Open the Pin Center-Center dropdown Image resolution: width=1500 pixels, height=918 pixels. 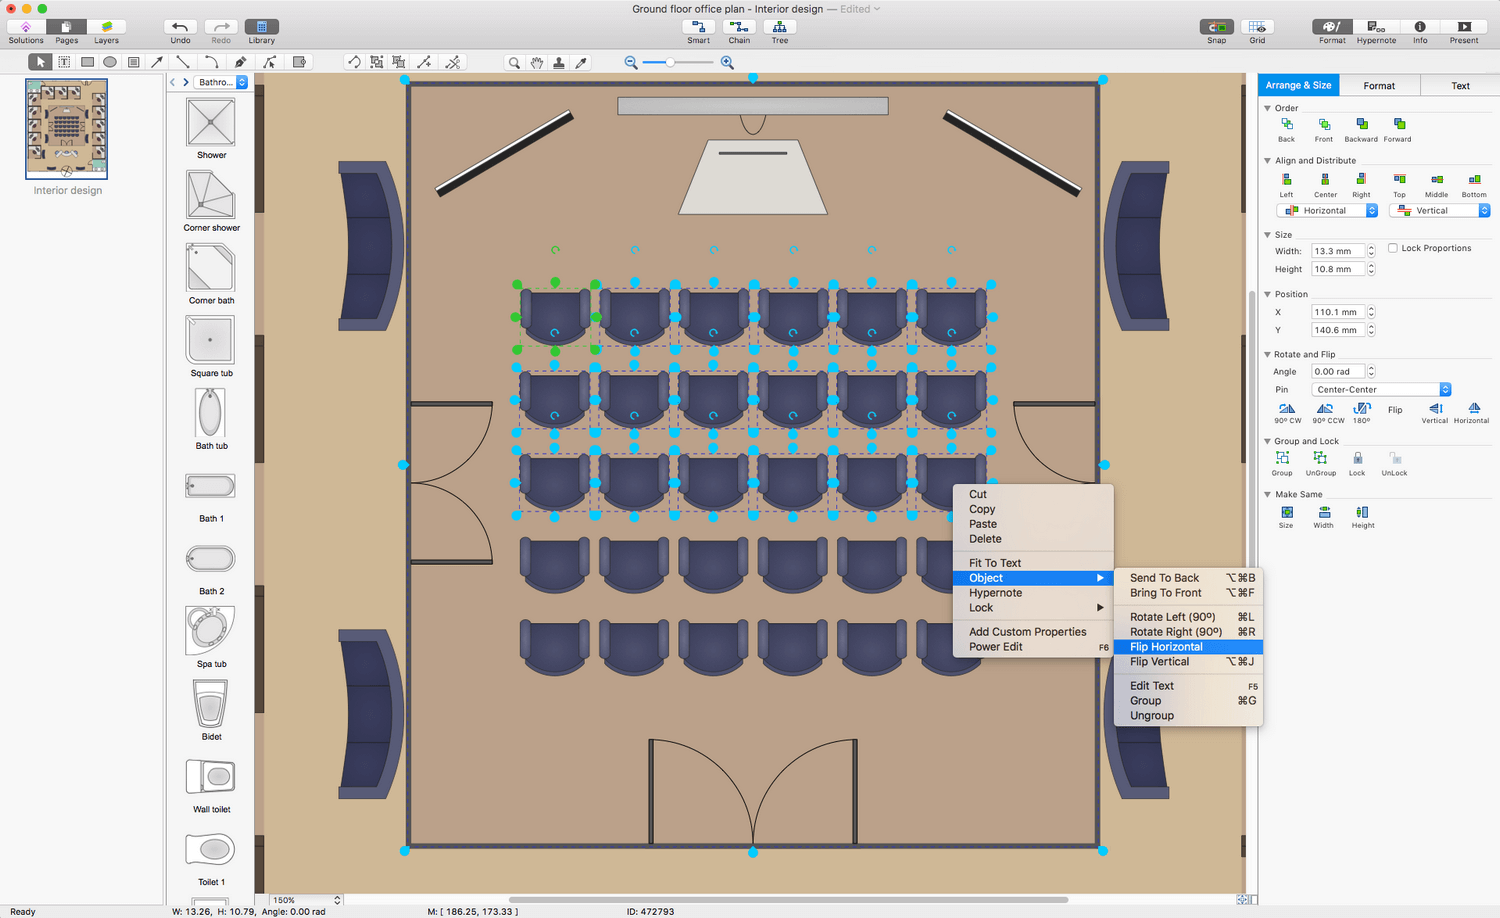tap(1381, 390)
